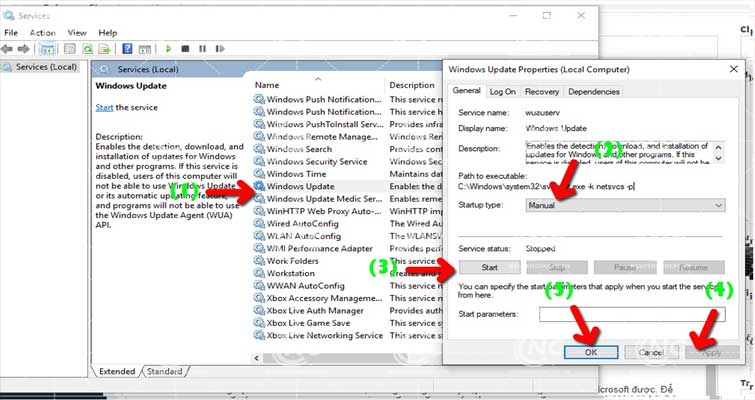
Task: Select the Xbox Live Networking Service row
Action: (348, 335)
